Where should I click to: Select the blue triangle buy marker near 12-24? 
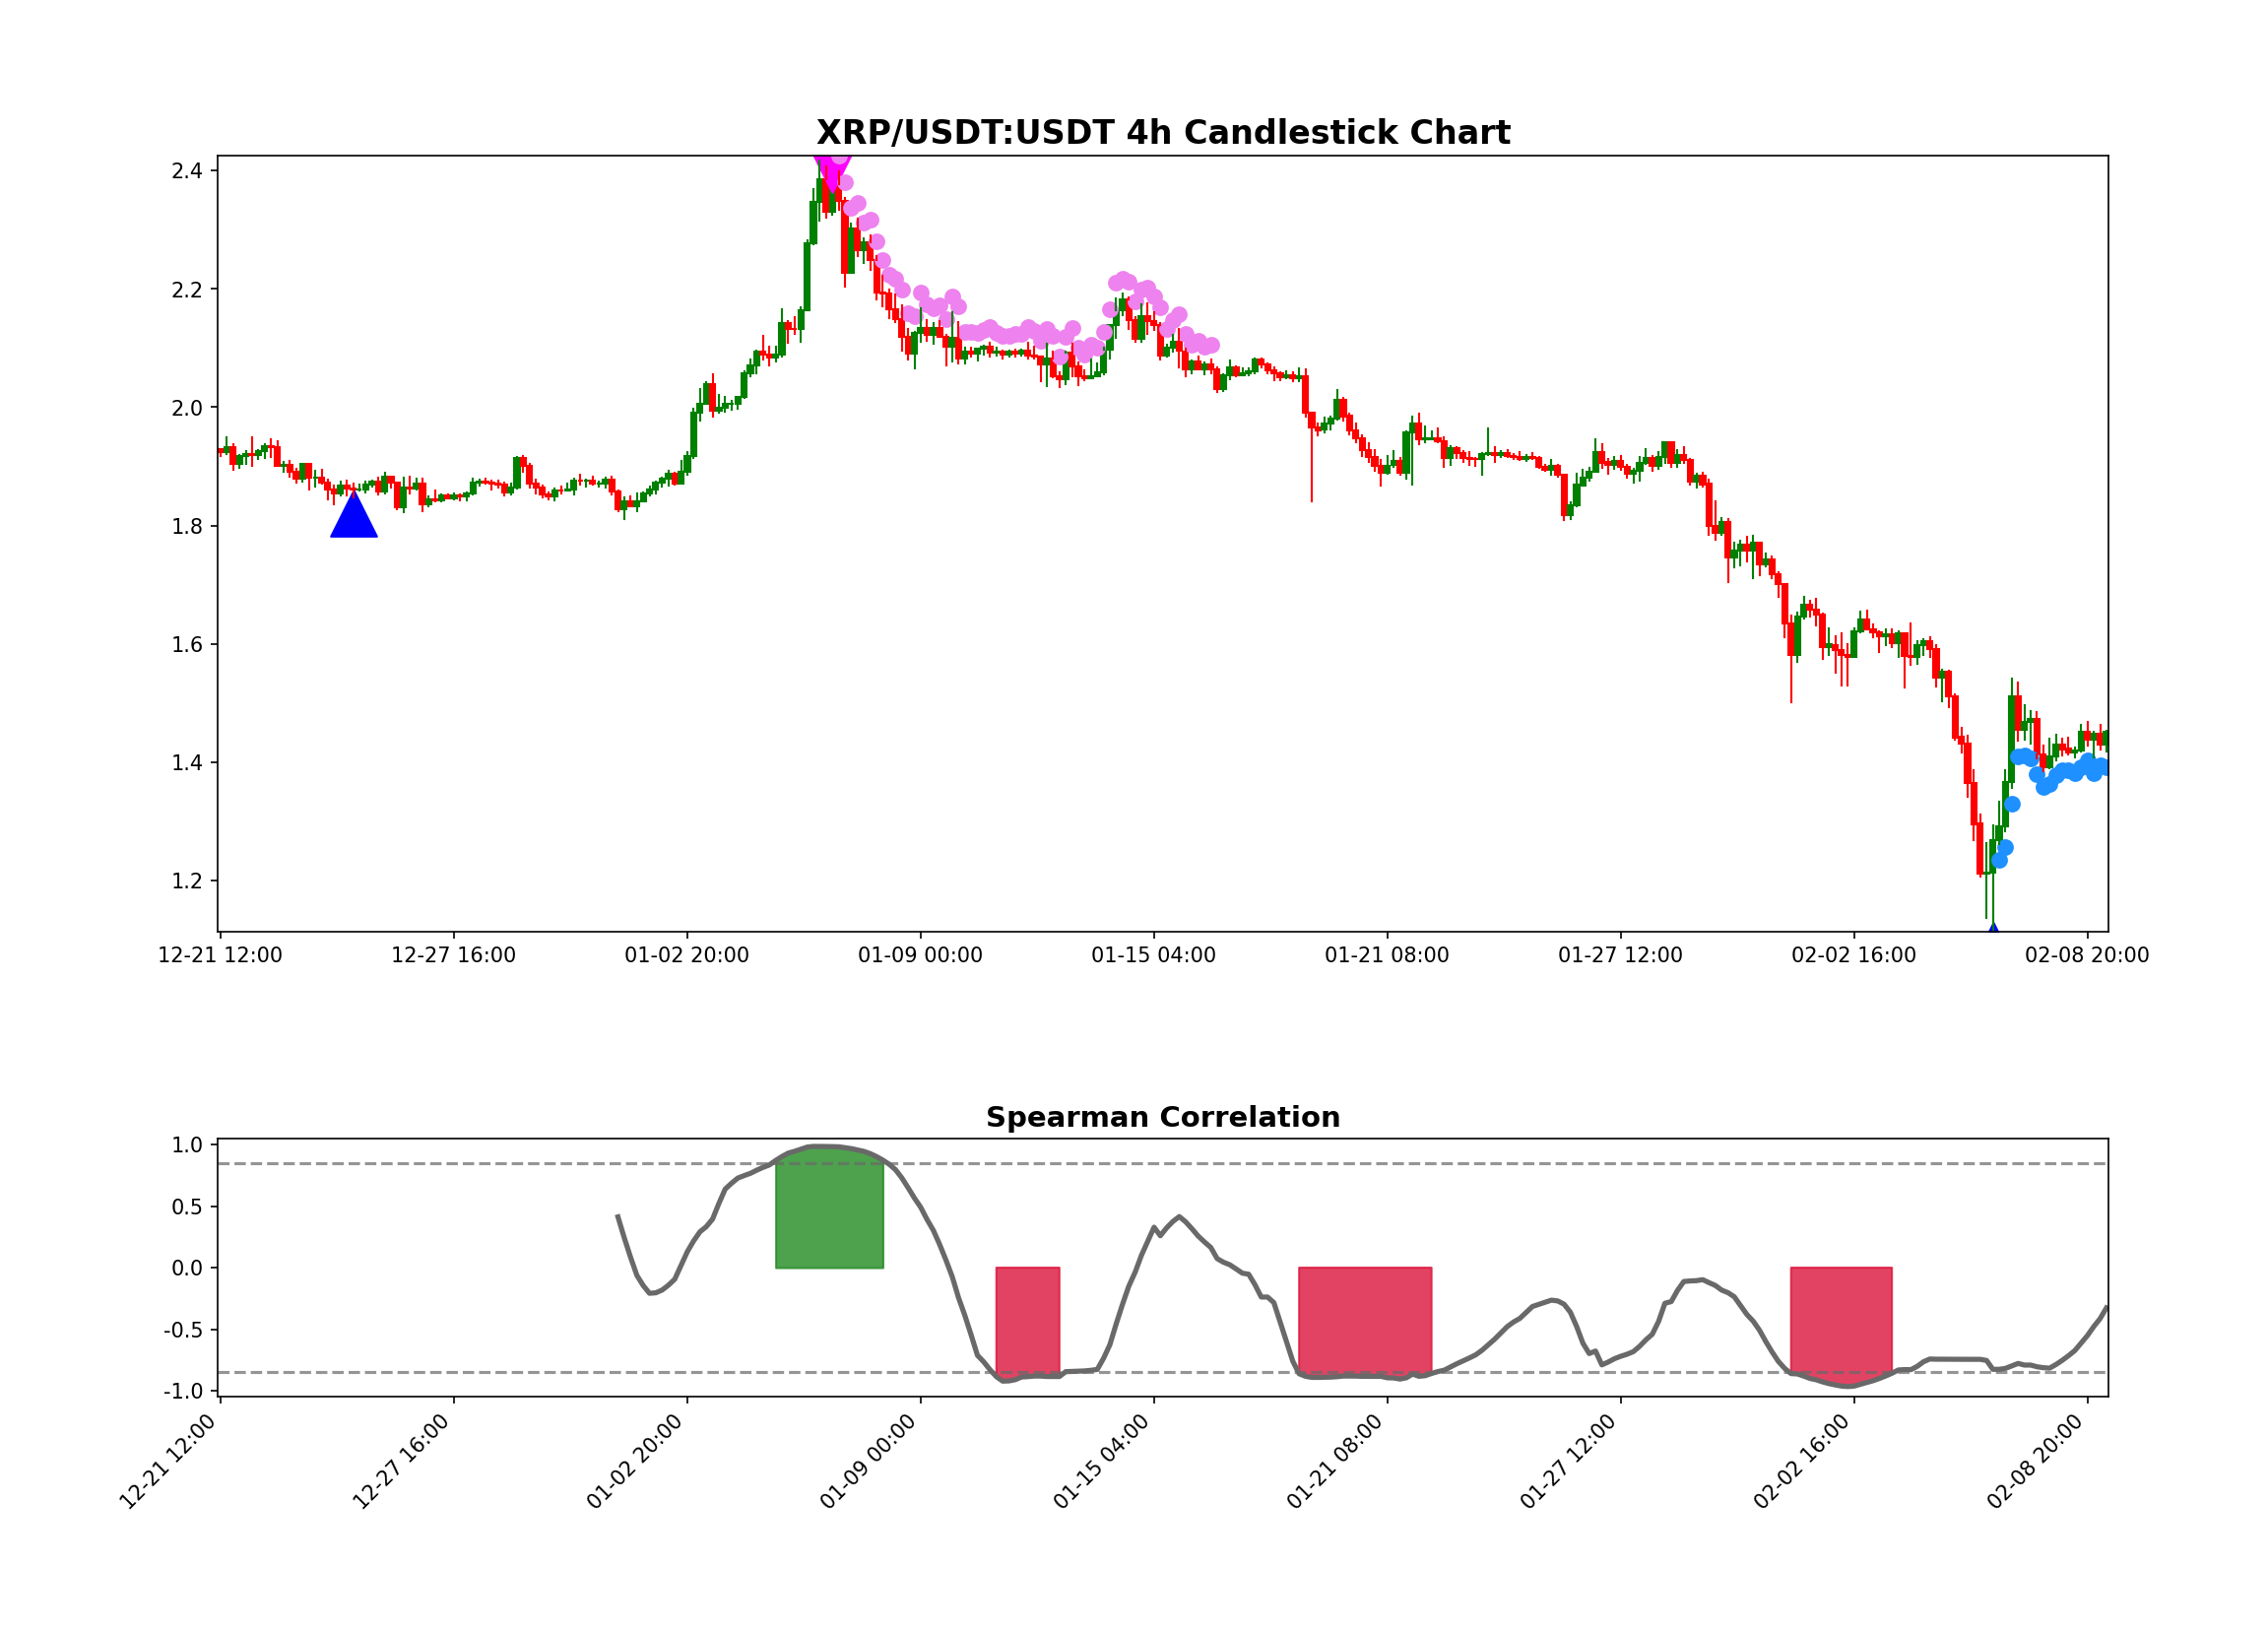[355, 518]
